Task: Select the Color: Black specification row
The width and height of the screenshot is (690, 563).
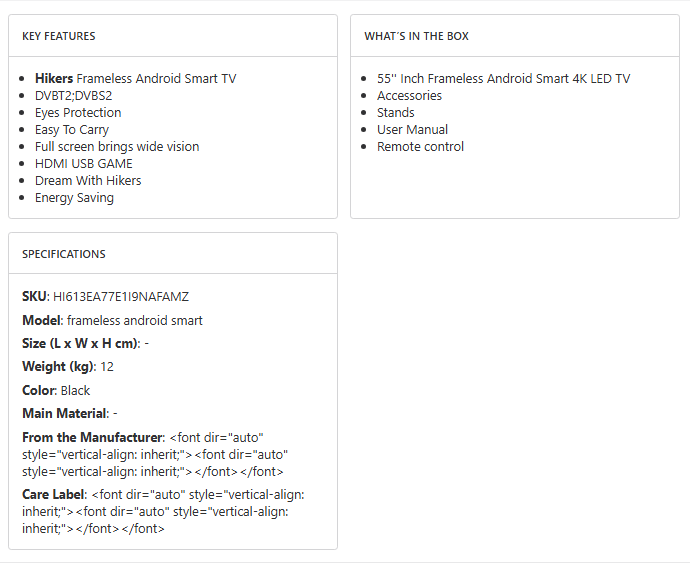Action: coord(56,390)
